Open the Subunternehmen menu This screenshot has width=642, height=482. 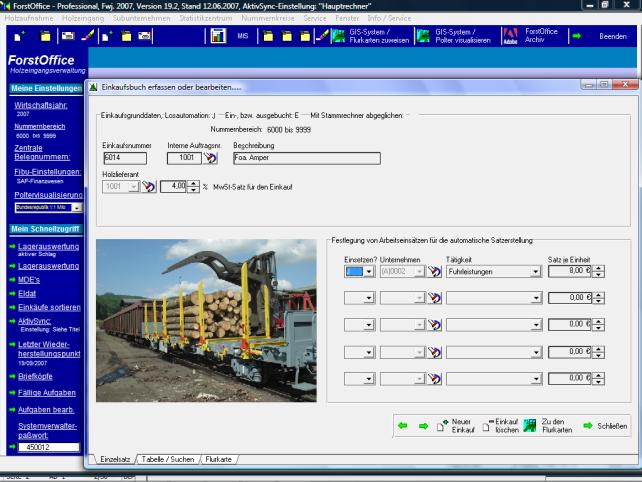point(141,18)
